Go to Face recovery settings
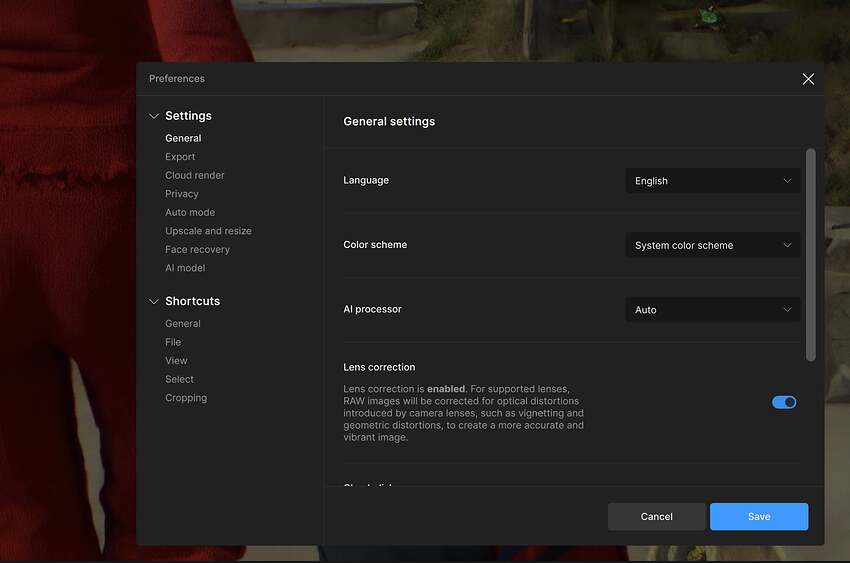Image resolution: width=850 pixels, height=563 pixels. tap(197, 250)
